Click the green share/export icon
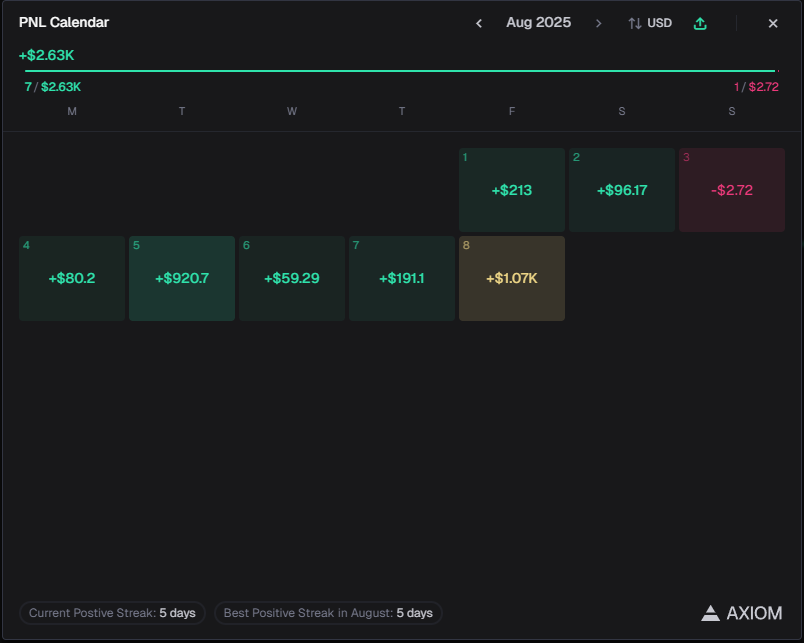The width and height of the screenshot is (804, 643). (700, 23)
